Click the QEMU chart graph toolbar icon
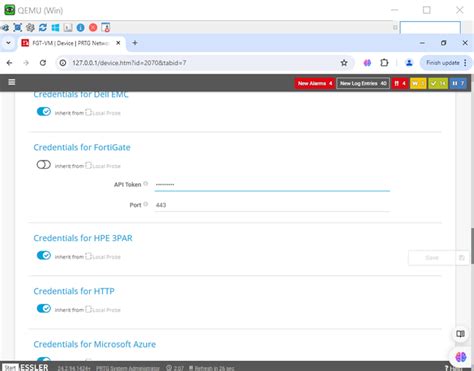This screenshot has height=371, width=474. coord(68,27)
